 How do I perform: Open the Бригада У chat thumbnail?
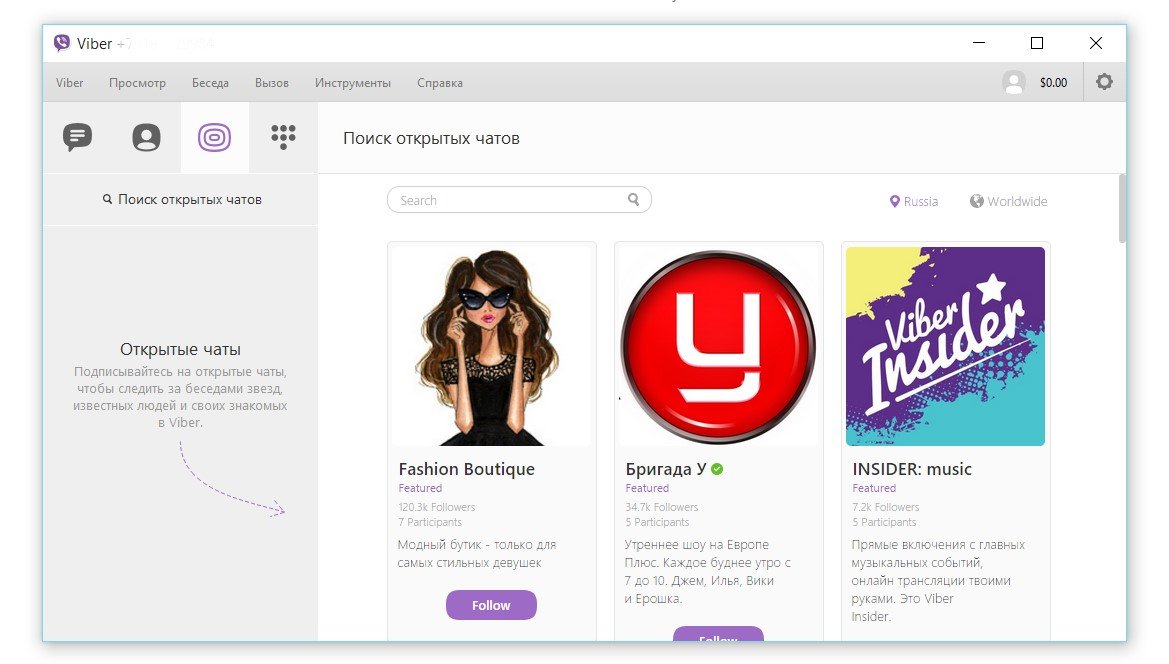[x=718, y=346]
